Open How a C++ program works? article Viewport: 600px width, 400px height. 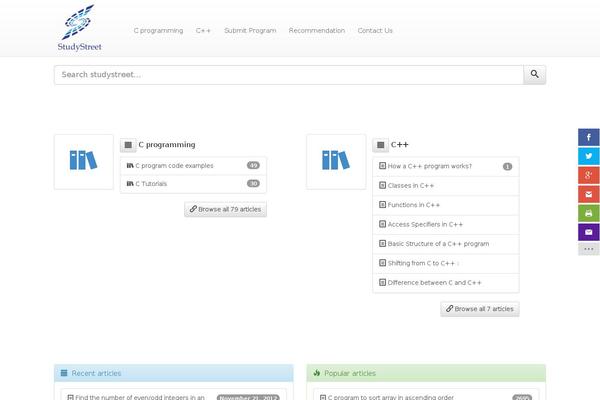(x=429, y=166)
